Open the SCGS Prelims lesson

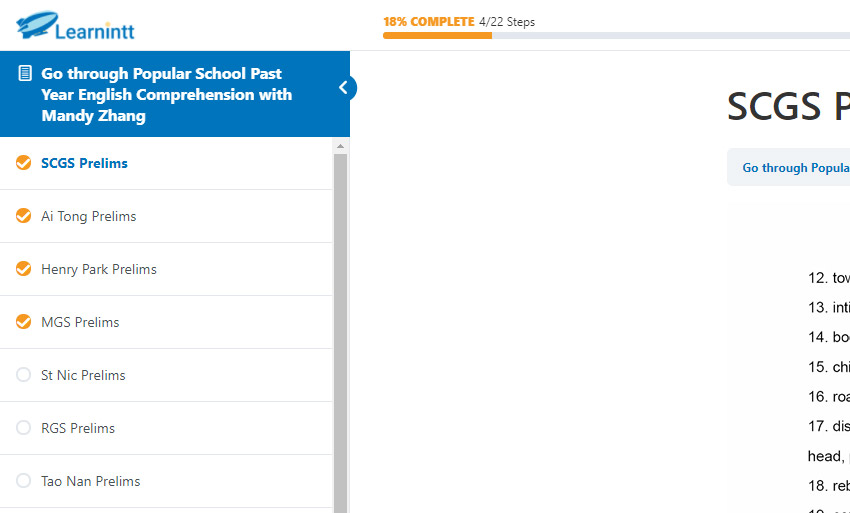tap(166, 163)
